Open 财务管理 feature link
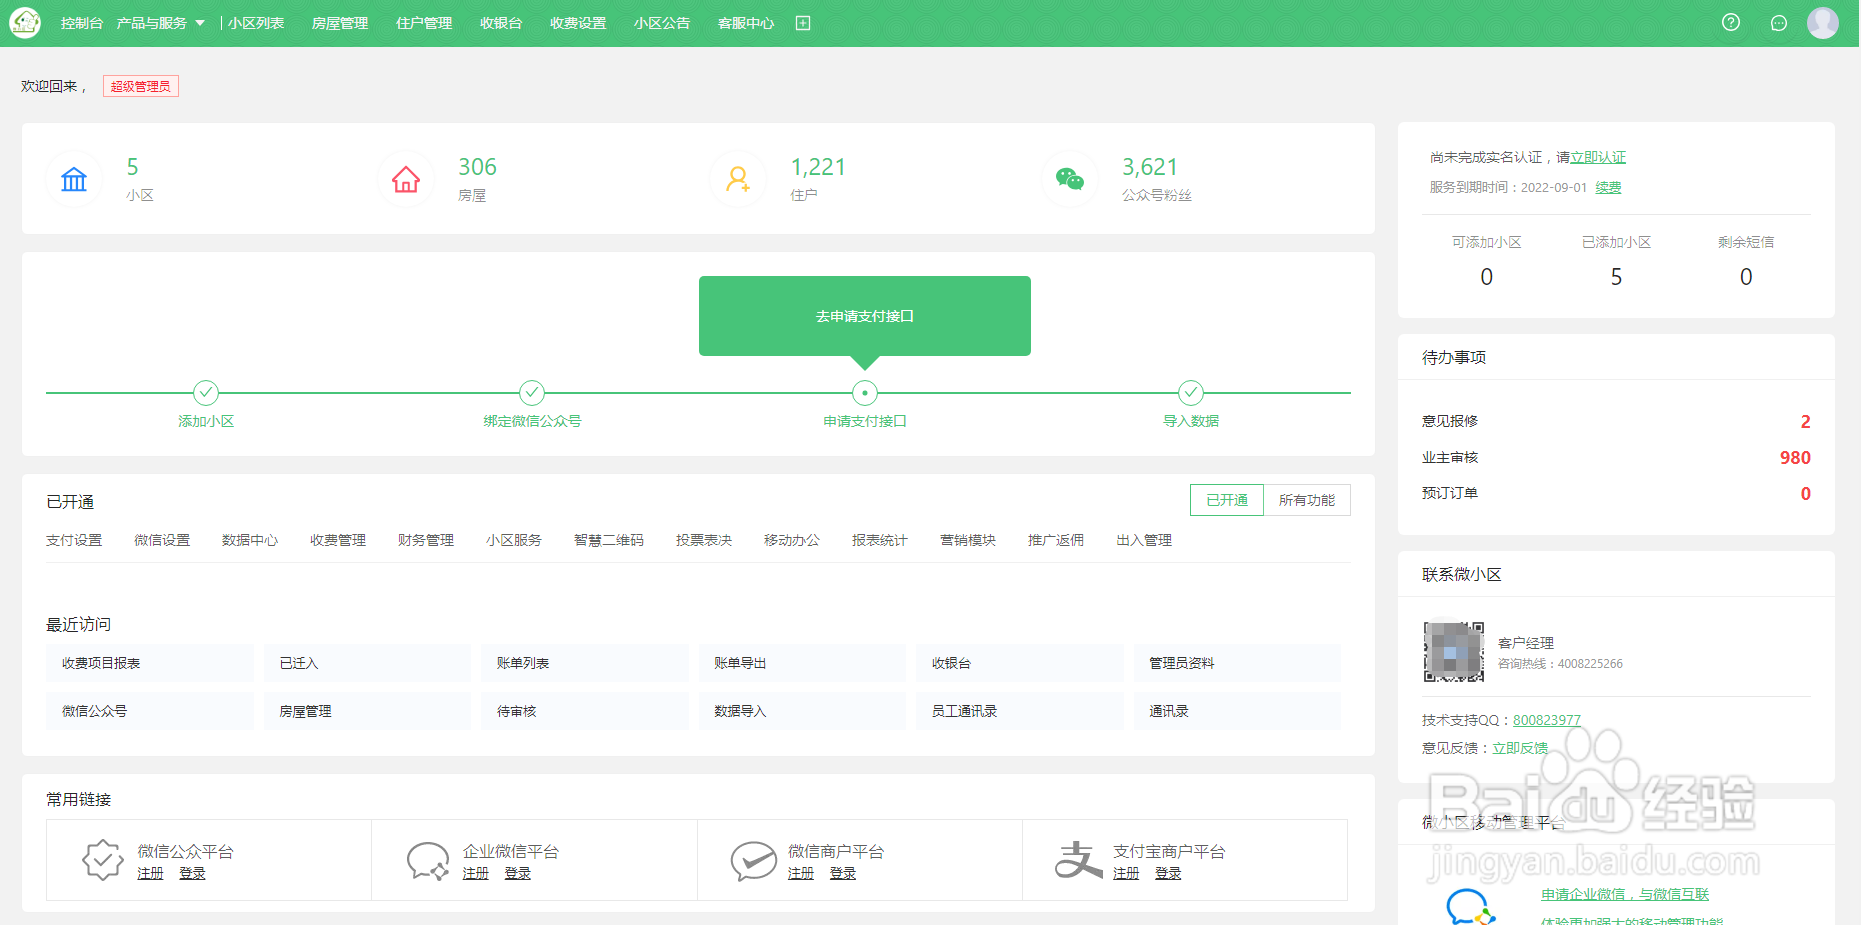Viewport: 1861px width, 925px height. point(426,540)
